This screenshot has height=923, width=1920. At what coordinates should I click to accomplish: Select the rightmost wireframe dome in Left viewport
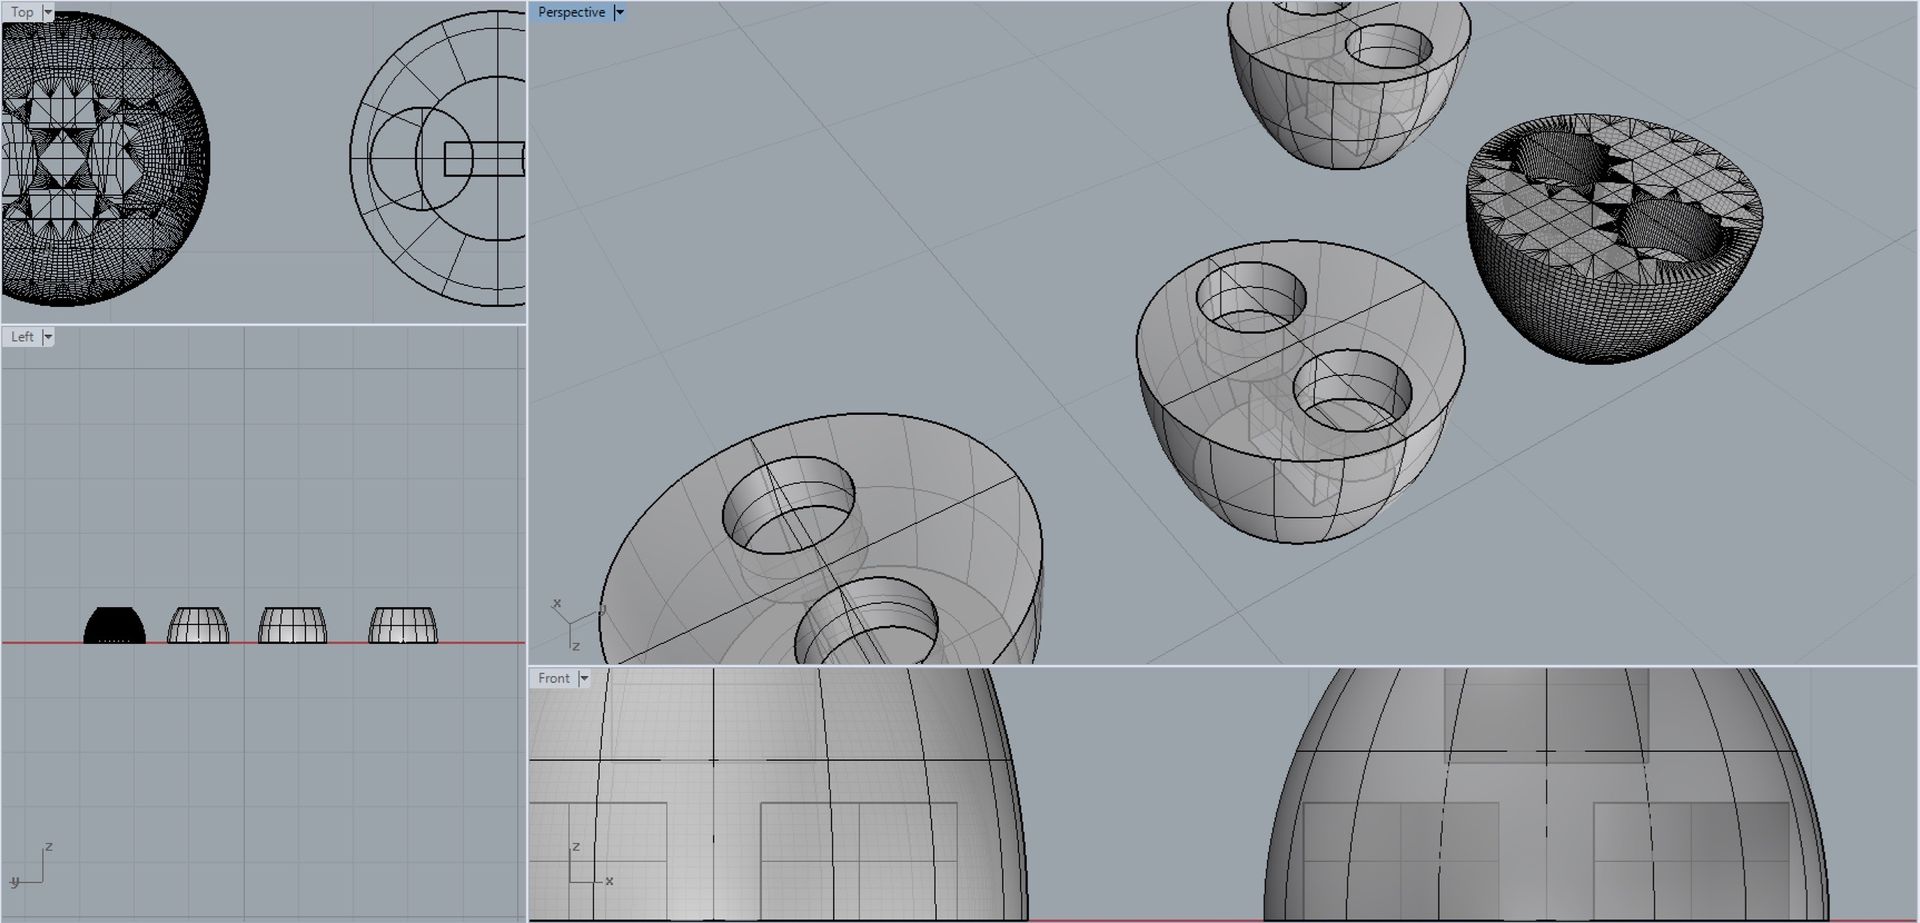click(x=402, y=625)
